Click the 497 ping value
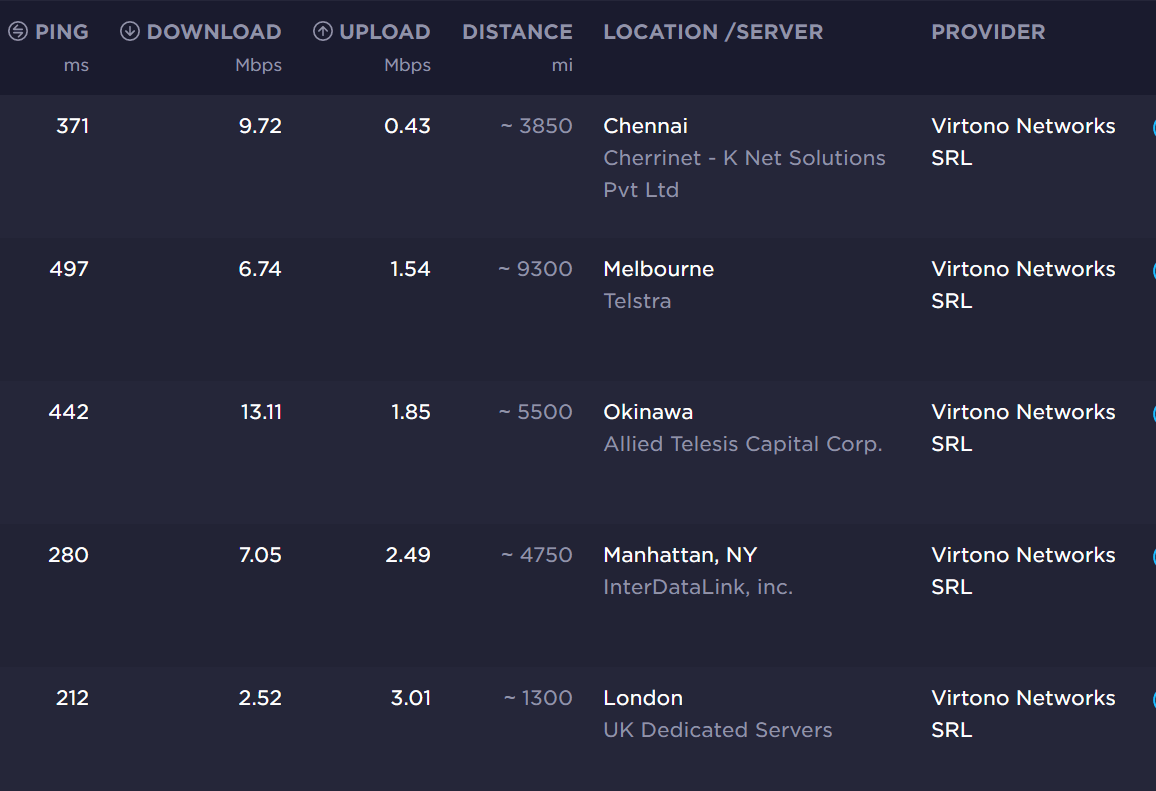The width and height of the screenshot is (1156, 791). [x=69, y=269]
